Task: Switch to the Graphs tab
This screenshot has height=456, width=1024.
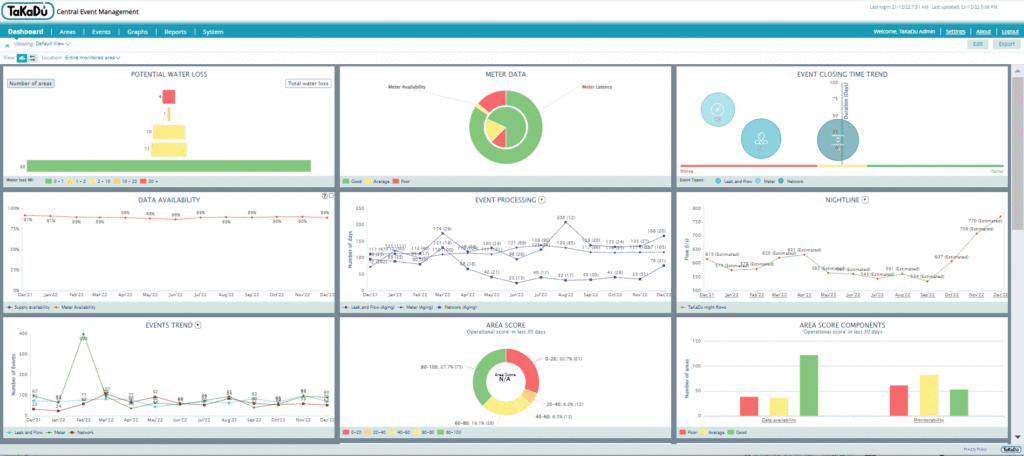Action: pos(138,31)
